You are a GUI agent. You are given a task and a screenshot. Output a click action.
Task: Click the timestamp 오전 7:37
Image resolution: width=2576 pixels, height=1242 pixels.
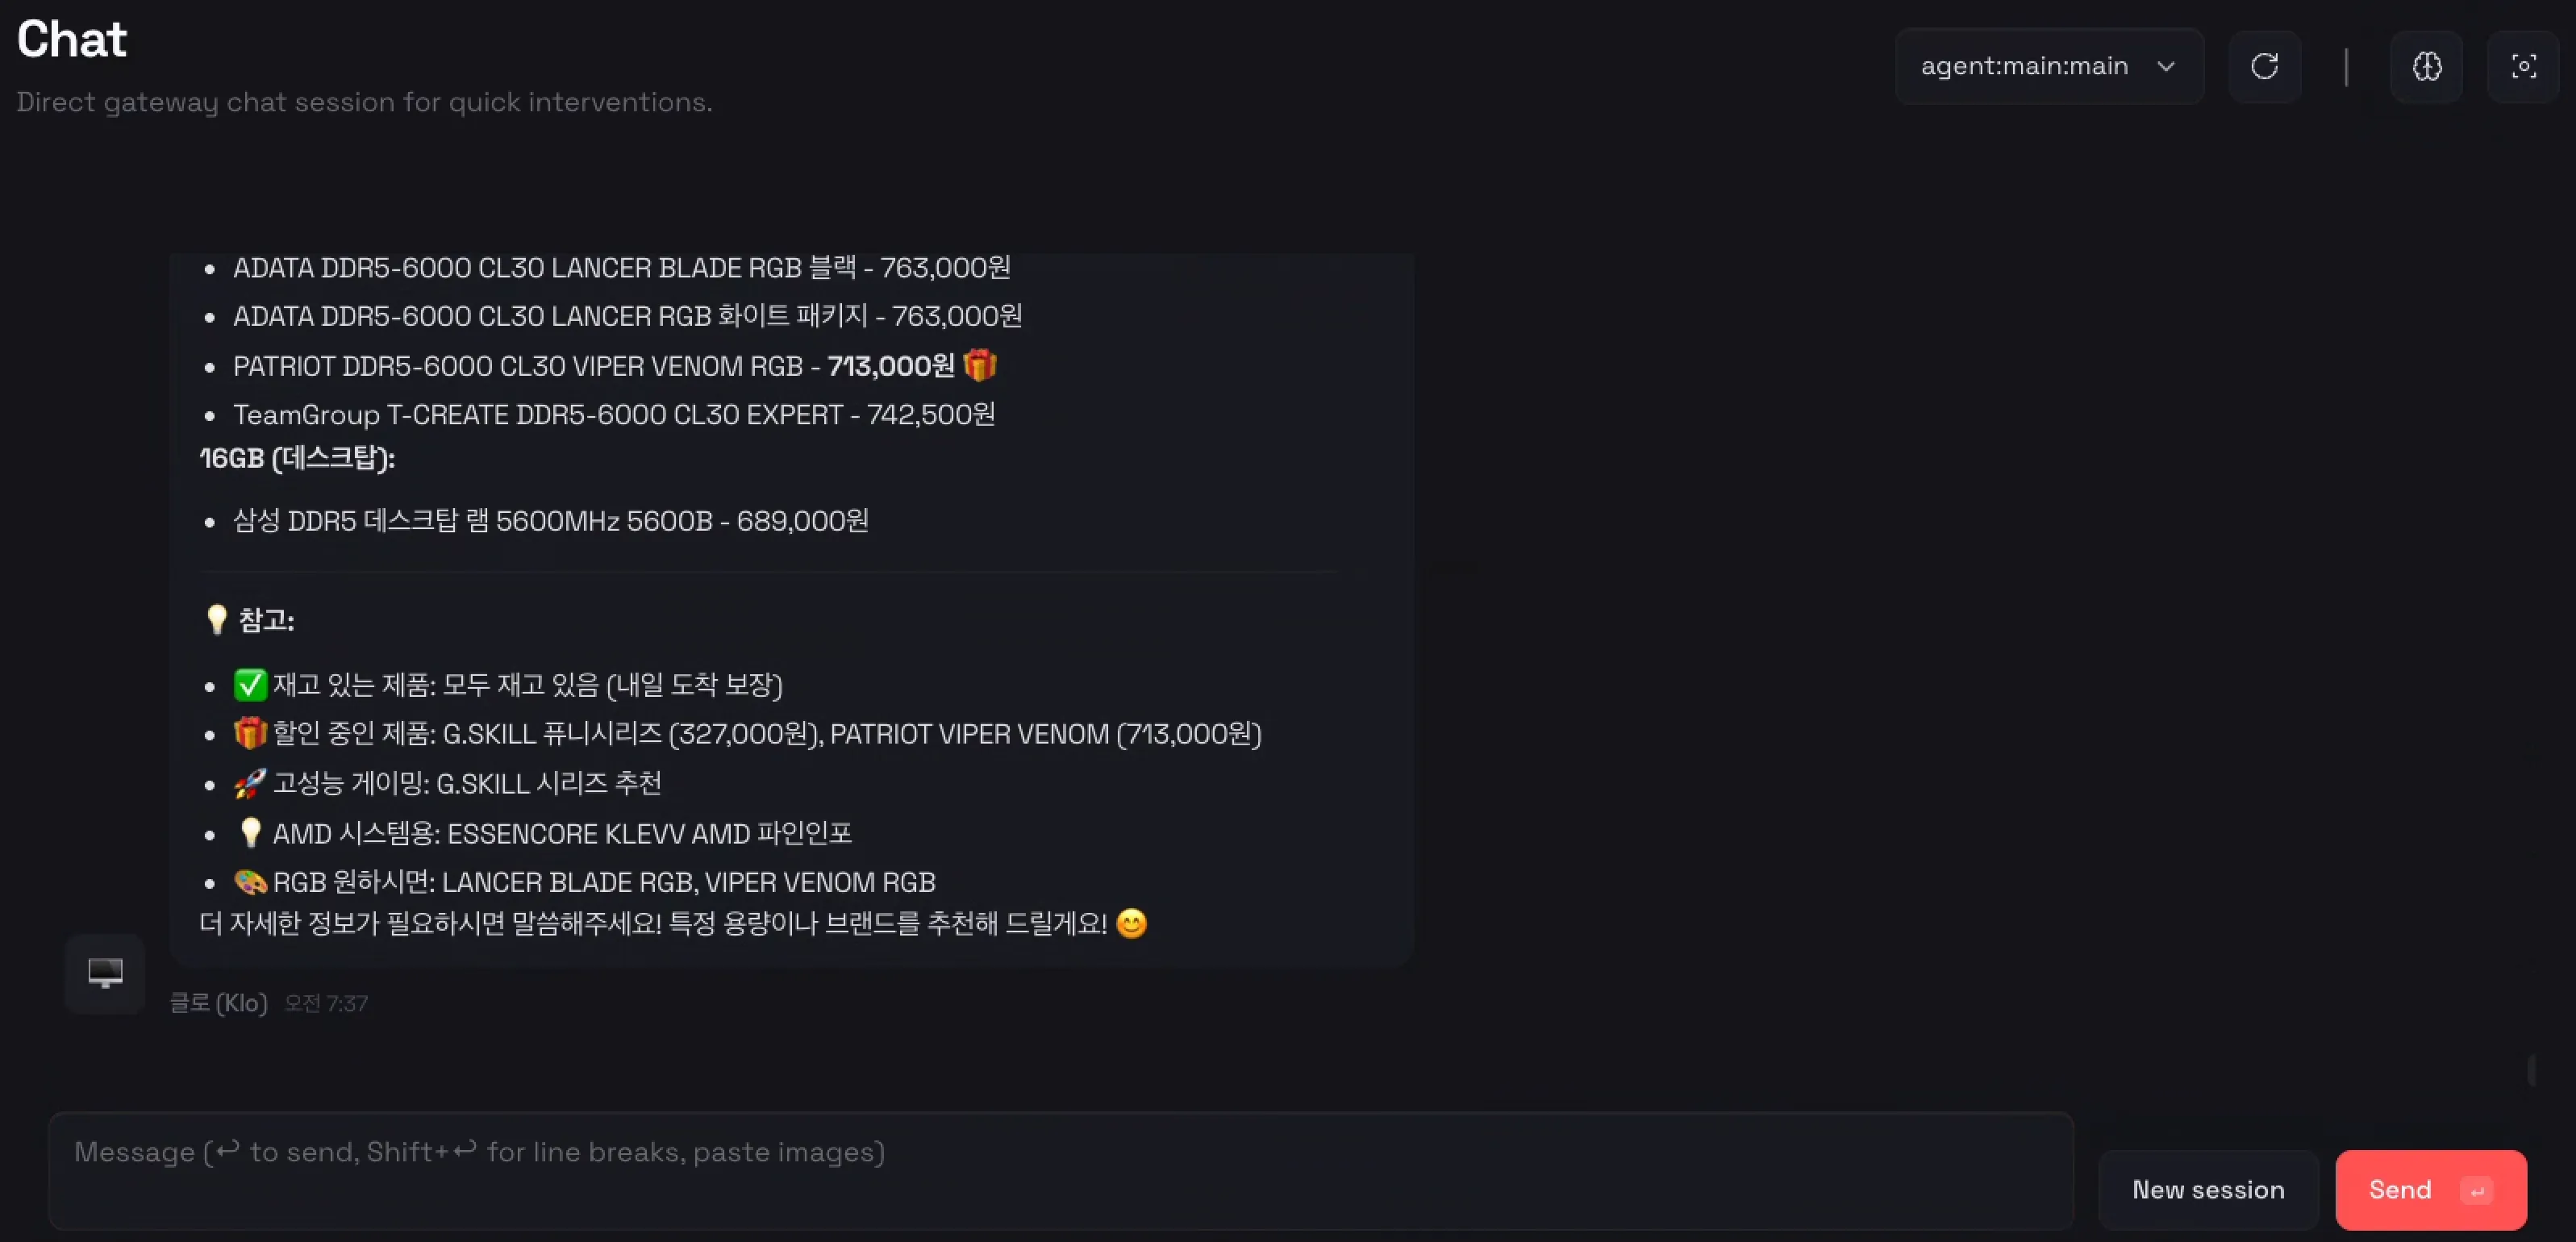pos(325,1003)
